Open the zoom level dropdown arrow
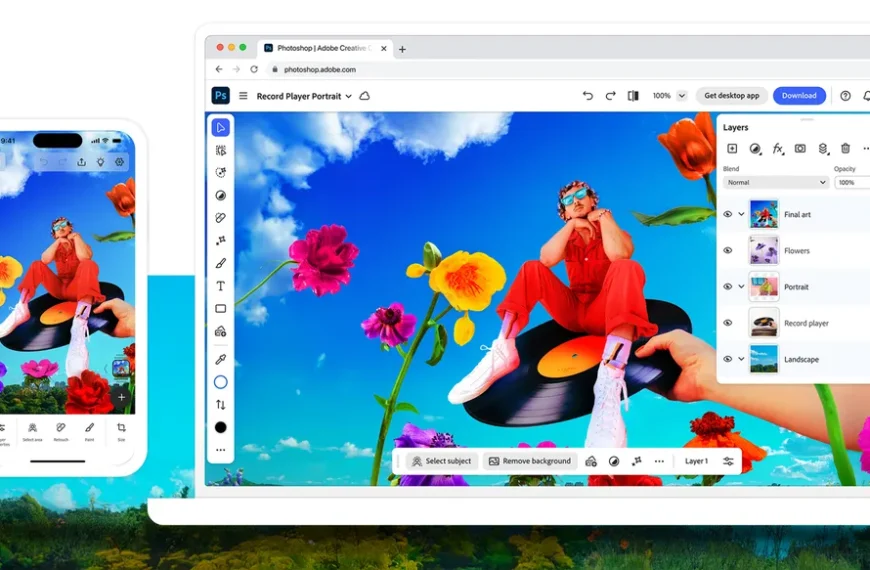This screenshot has width=870, height=570. pos(682,95)
